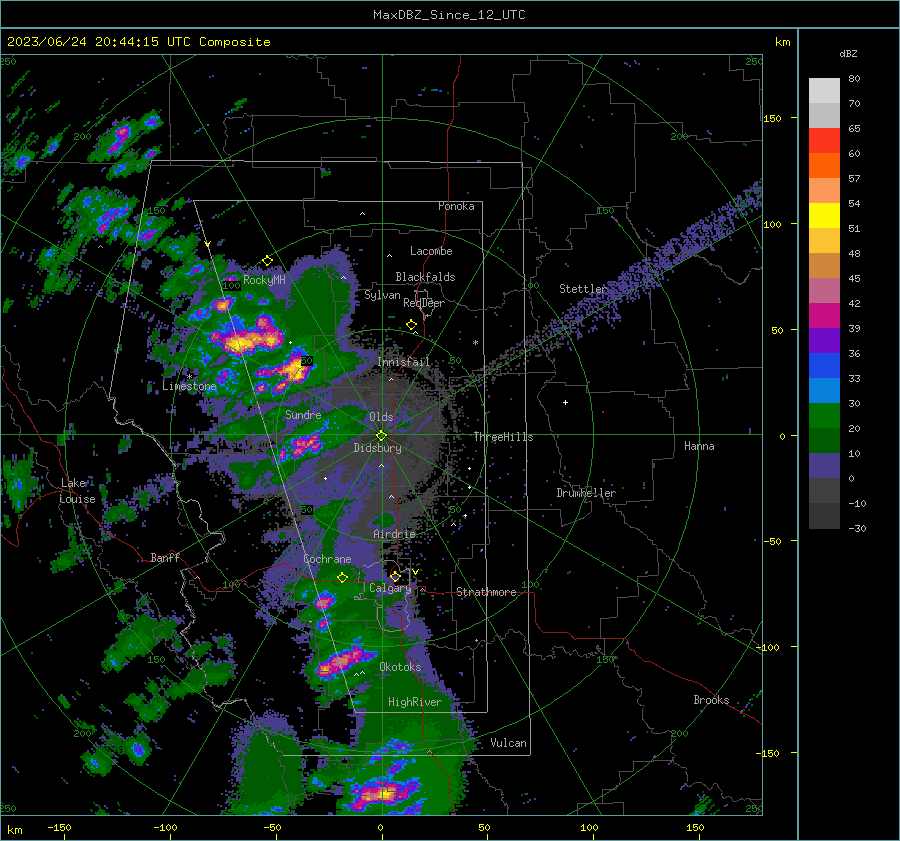Pick the blue 33-36 dBZ legend swatch
Image resolution: width=900 pixels, height=841 pixels.
[824, 366]
